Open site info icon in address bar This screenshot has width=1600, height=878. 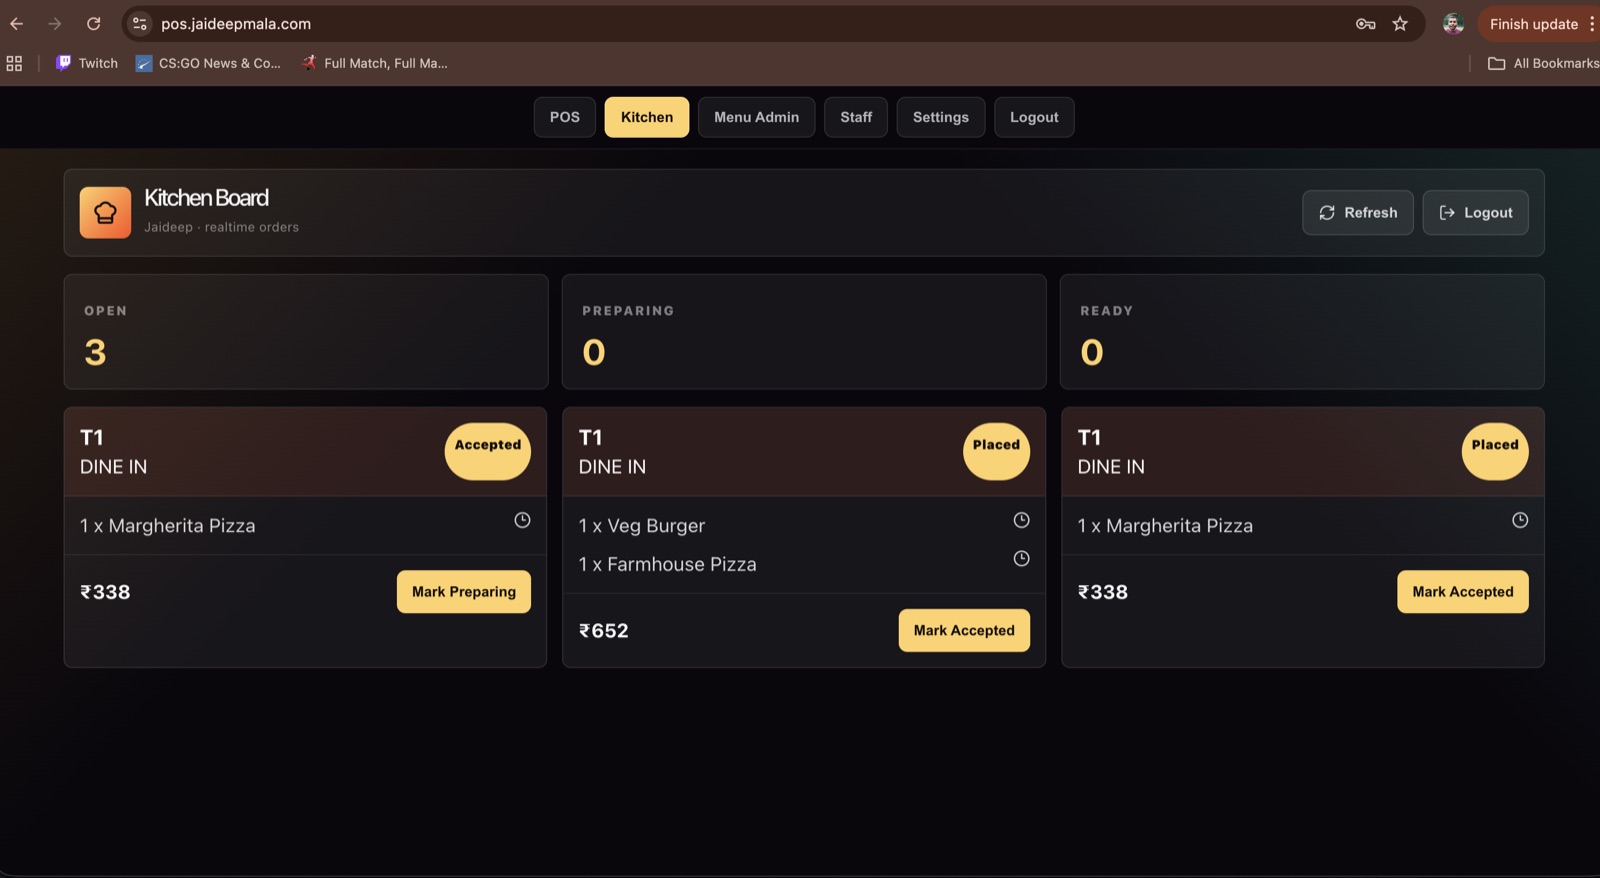[140, 24]
